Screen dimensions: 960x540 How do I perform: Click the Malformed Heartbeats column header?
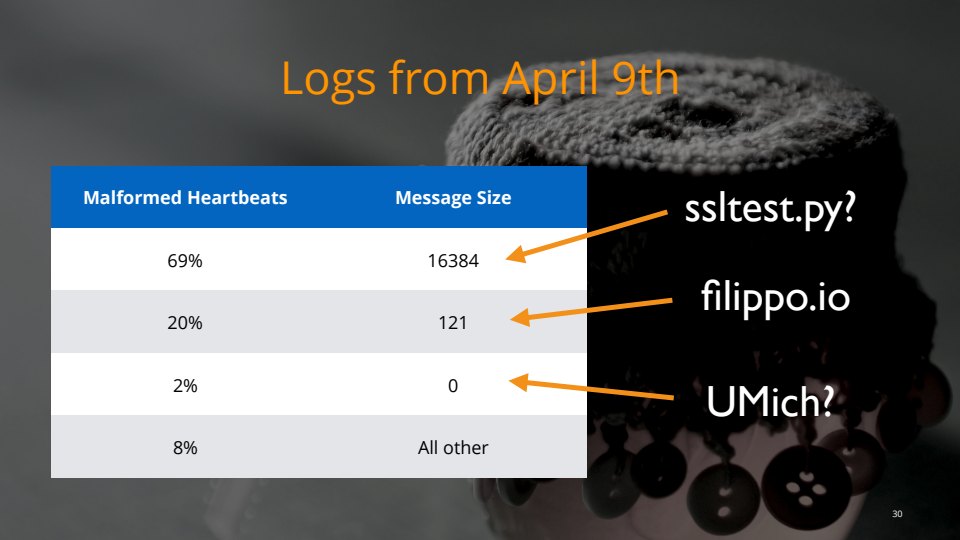coord(185,198)
